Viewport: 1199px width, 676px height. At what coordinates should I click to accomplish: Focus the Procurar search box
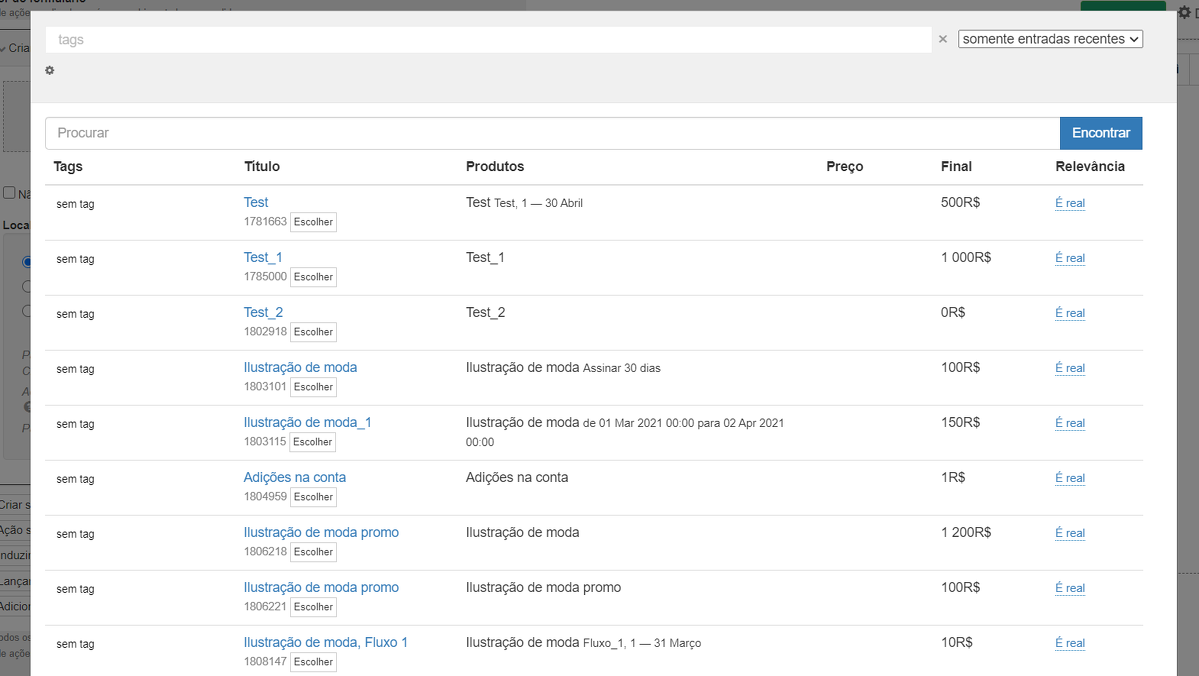552,133
